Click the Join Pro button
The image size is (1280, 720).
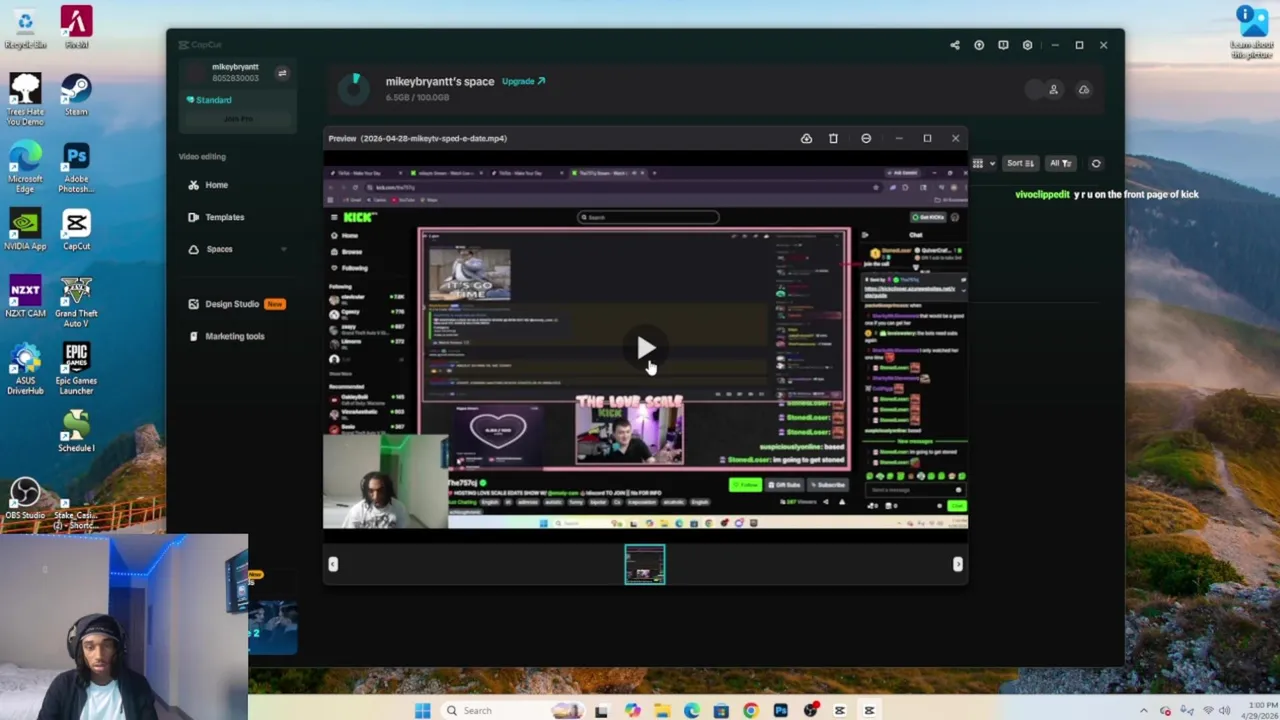(x=238, y=119)
